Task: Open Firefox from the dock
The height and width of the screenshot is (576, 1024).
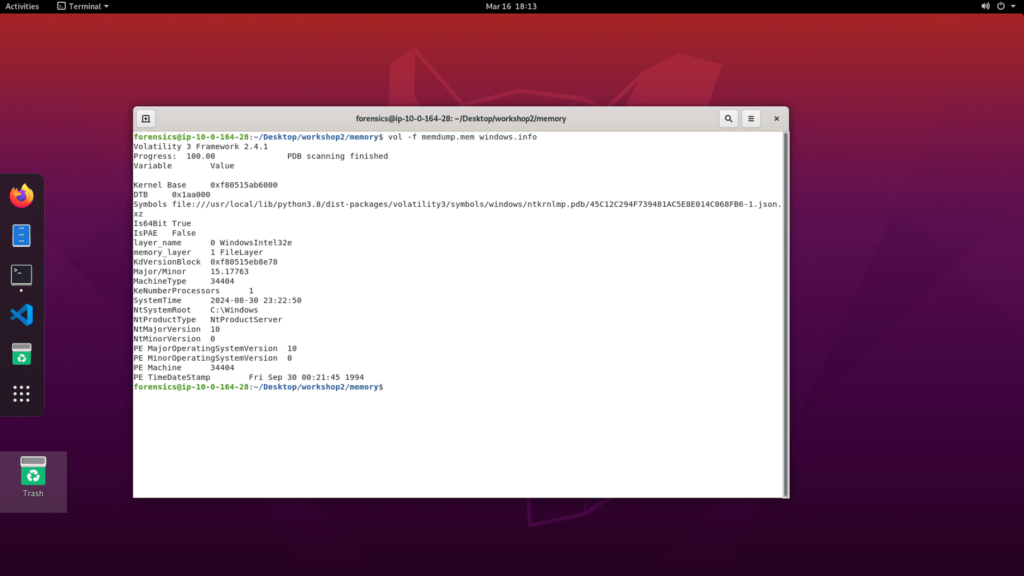Action: [x=22, y=196]
